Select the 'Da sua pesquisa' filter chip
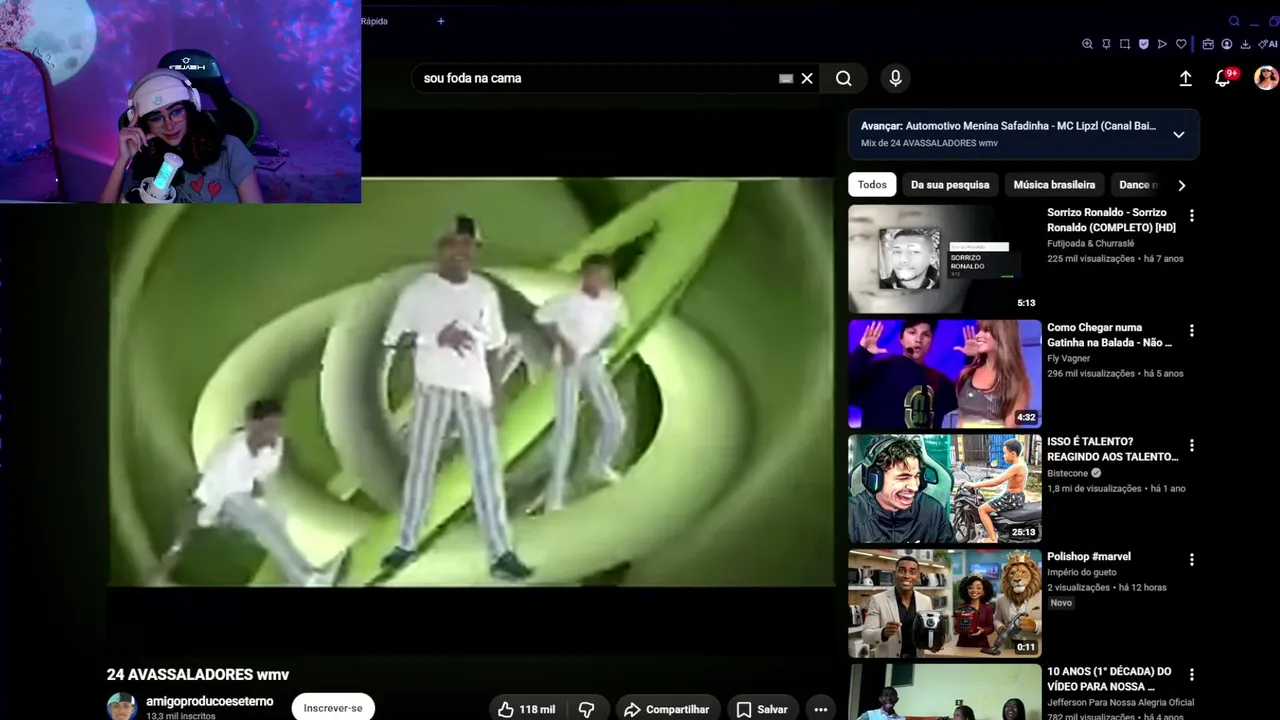 (x=950, y=185)
